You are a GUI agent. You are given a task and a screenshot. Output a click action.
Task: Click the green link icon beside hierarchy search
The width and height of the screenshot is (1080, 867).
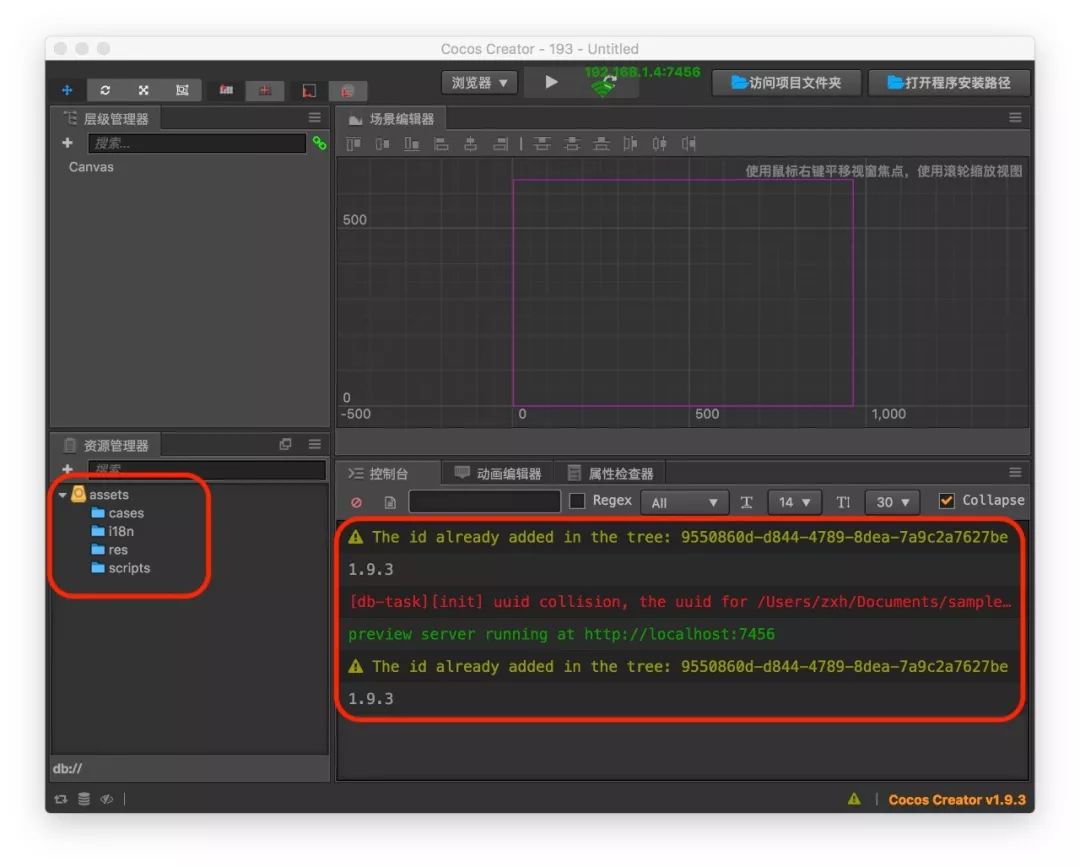pos(319,143)
